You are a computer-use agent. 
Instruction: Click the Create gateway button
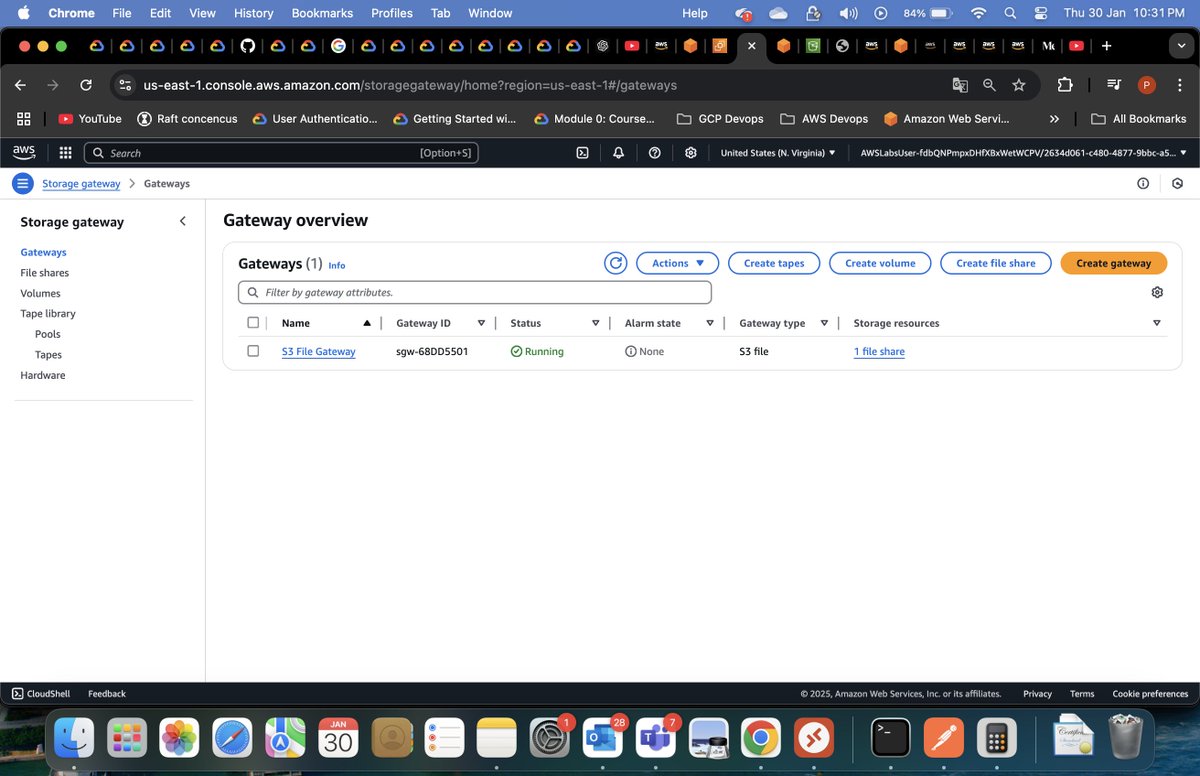click(x=1114, y=263)
